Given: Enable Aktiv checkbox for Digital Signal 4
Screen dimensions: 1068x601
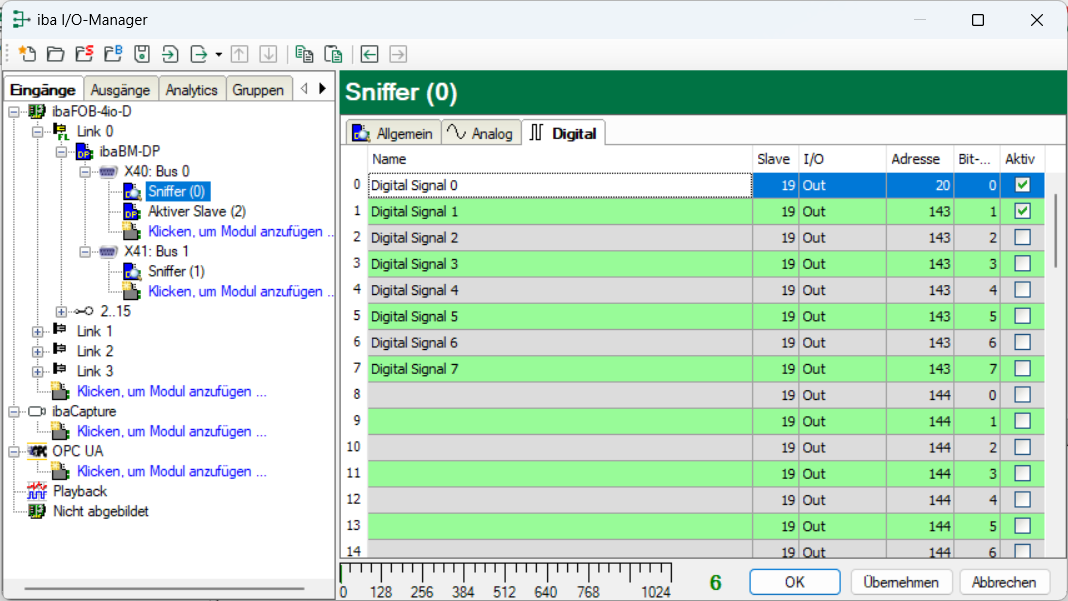Looking at the screenshot, I should coord(1022,290).
